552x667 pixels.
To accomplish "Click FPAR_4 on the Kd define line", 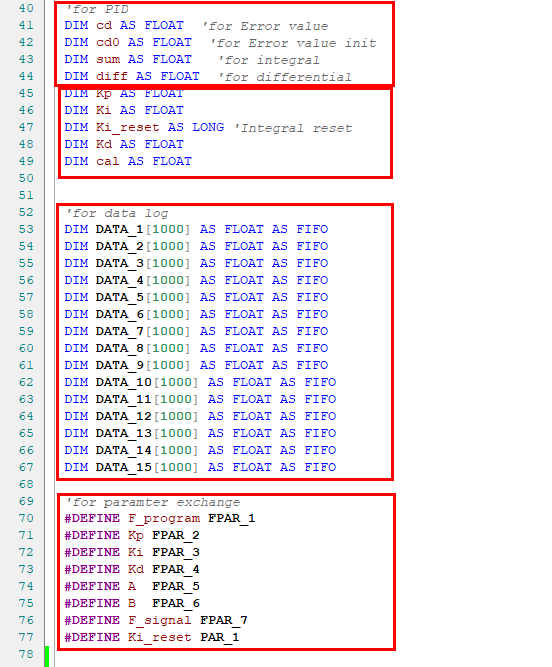I will click(x=176, y=570).
